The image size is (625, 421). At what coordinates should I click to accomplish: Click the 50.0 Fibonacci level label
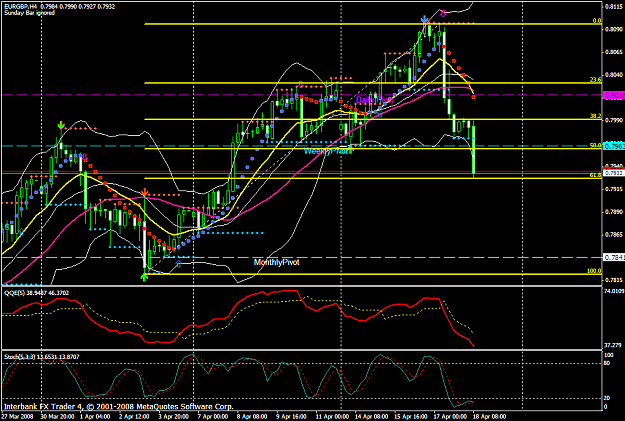coord(596,146)
